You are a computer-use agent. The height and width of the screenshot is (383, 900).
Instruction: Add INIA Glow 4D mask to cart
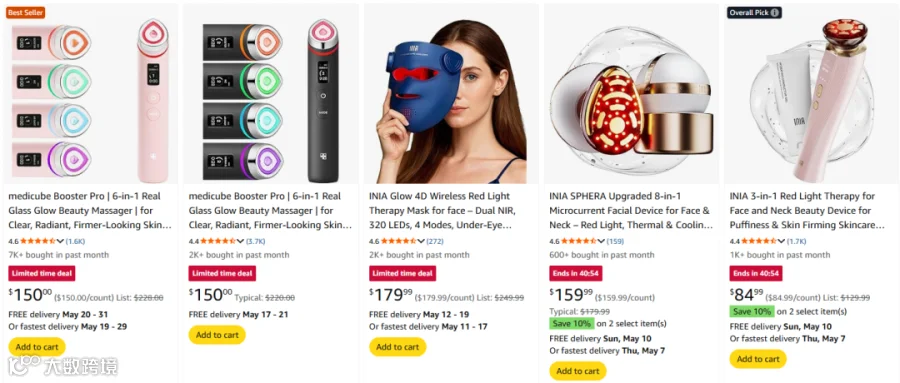(x=398, y=347)
